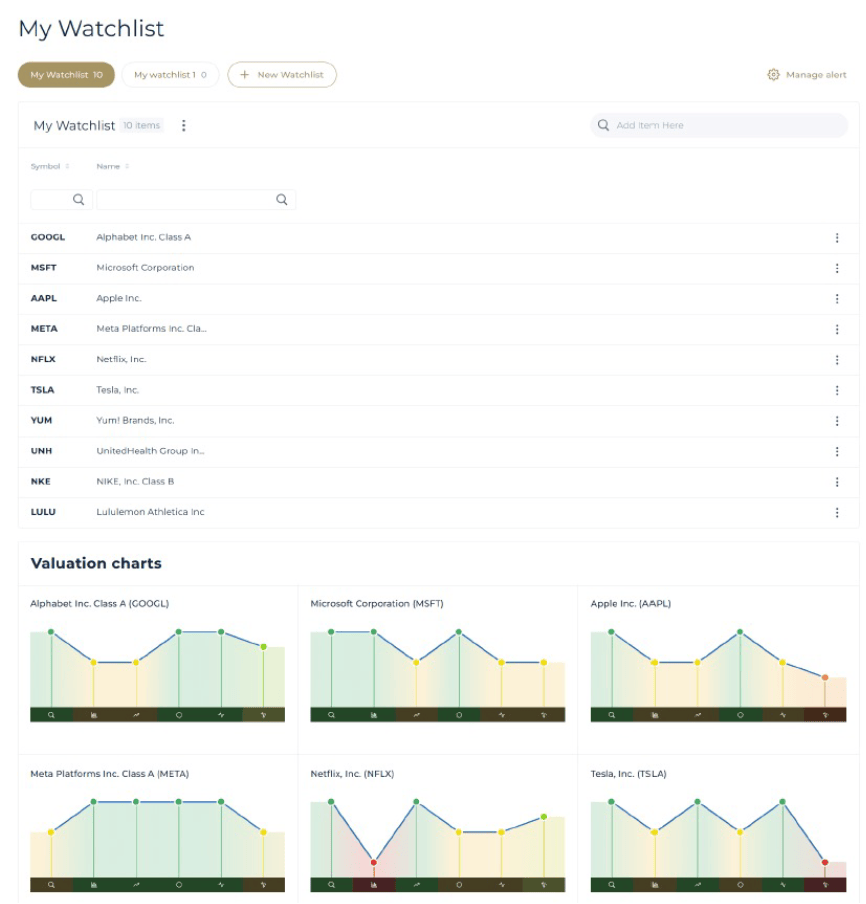Open the NFLX row three-dot menu
This screenshot has width=866, height=904.
tap(837, 360)
